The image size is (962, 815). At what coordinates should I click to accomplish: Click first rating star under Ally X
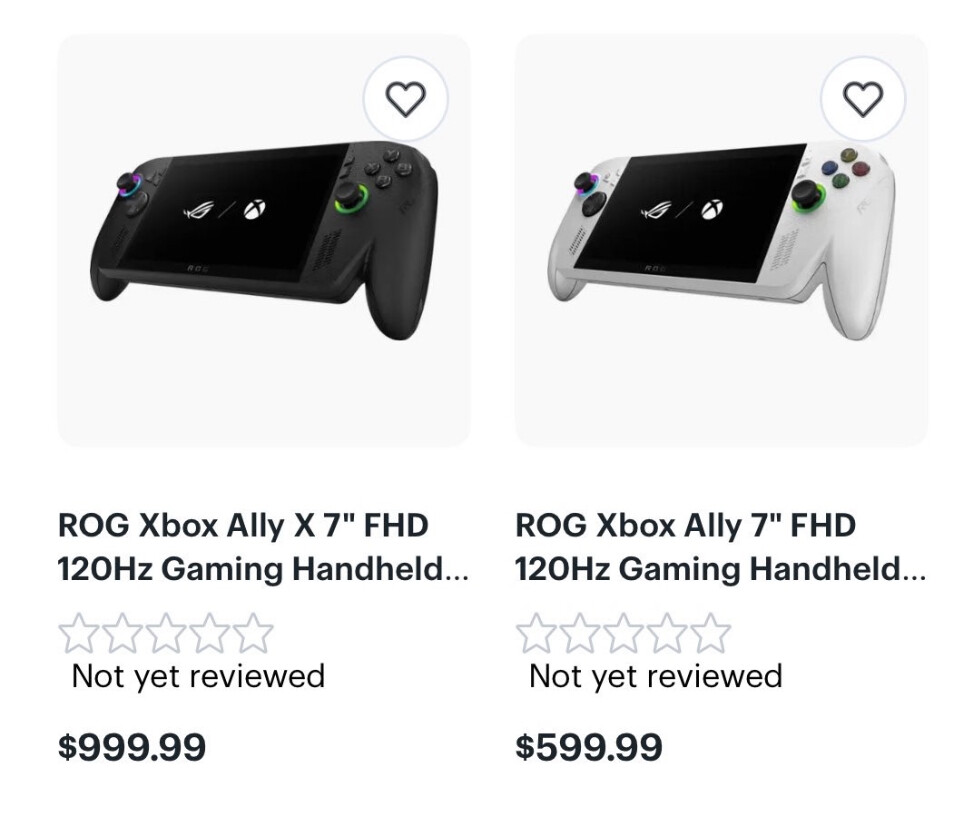pyautogui.click(x=77, y=634)
